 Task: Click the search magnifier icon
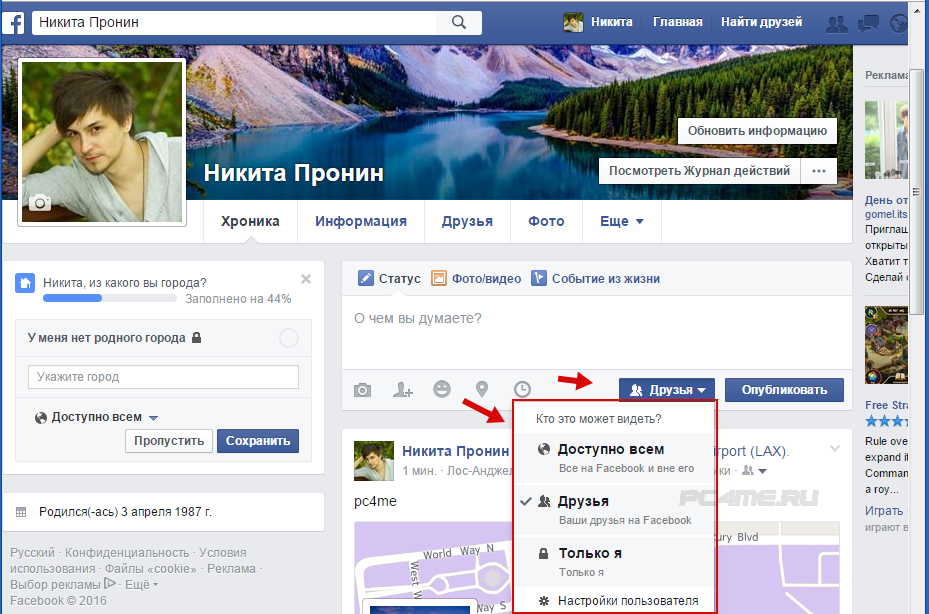click(x=459, y=22)
